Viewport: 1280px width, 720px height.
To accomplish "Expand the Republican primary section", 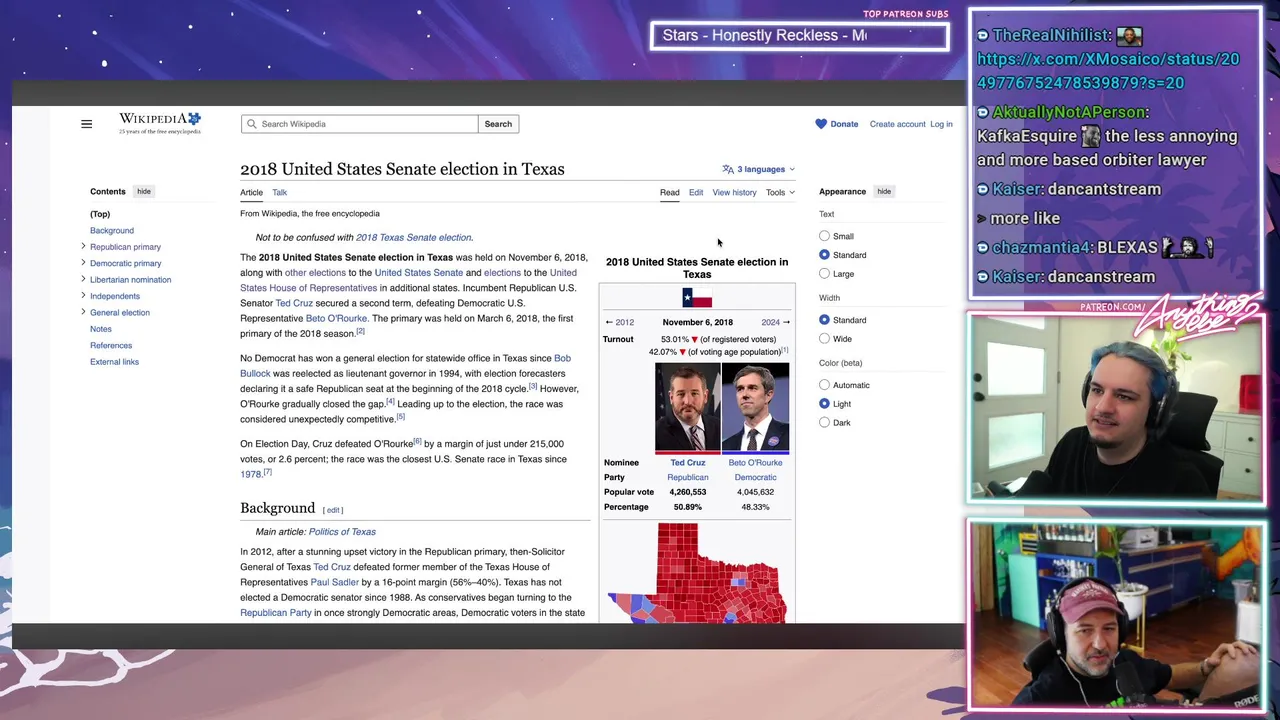I will (x=83, y=246).
